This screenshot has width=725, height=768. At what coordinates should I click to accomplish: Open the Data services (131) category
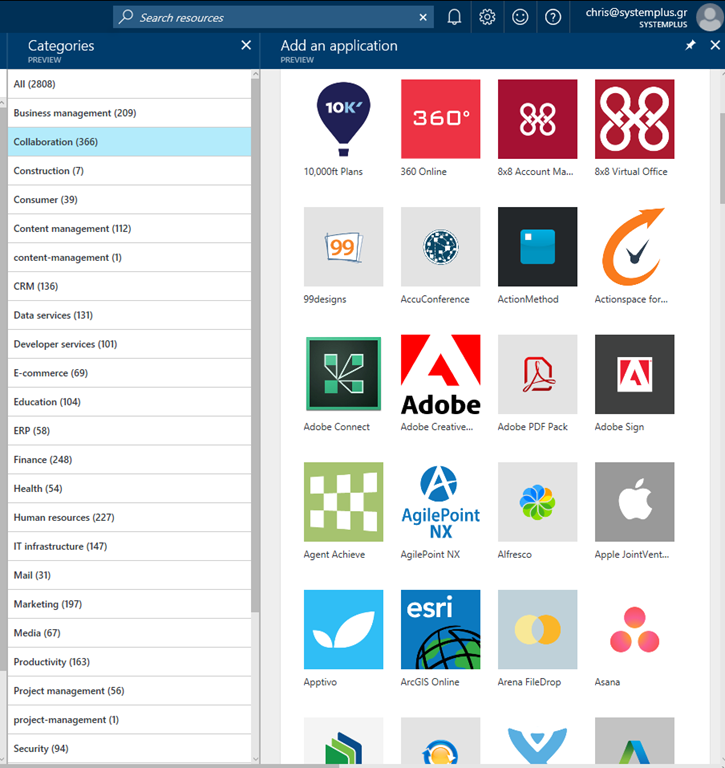coord(129,315)
